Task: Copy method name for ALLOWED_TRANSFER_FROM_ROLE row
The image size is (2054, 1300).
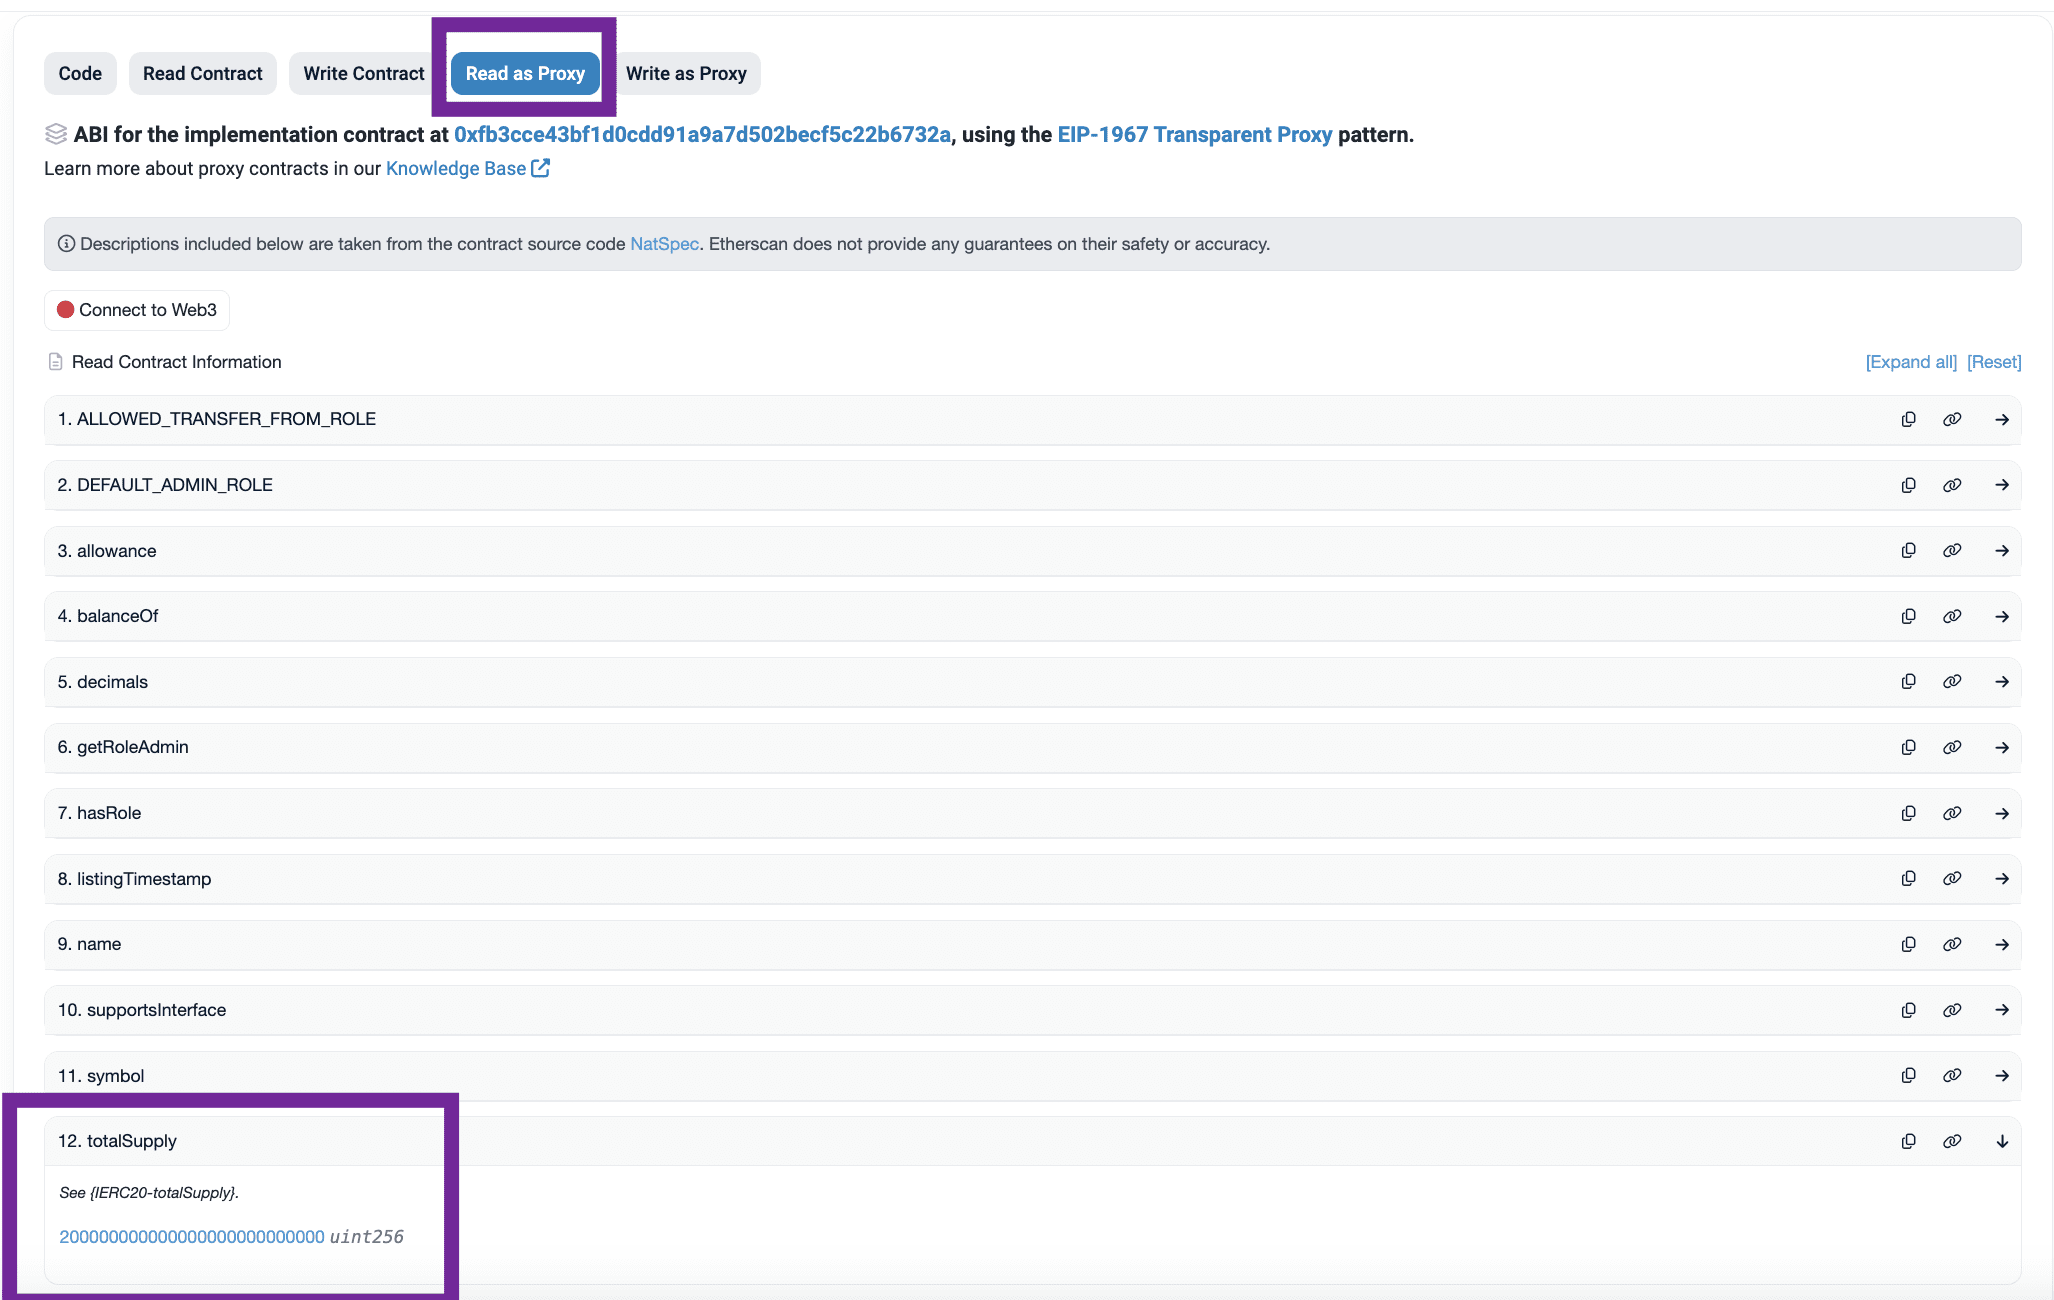Action: click(x=1908, y=420)
